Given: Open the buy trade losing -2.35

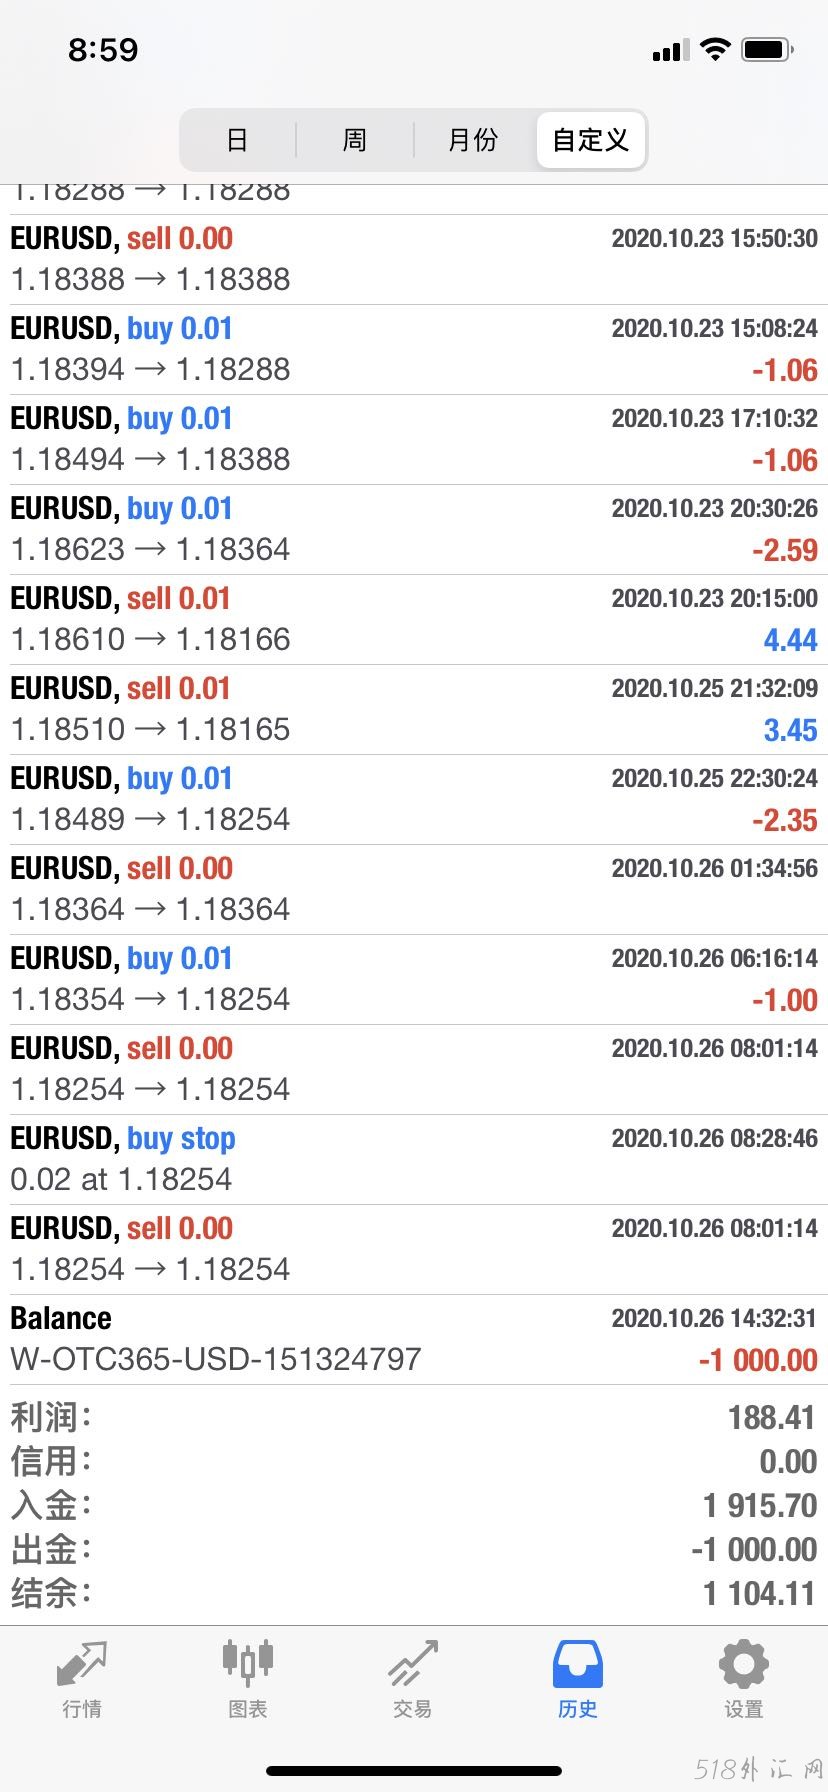Looking at the screenshot, I should [414, 800].
